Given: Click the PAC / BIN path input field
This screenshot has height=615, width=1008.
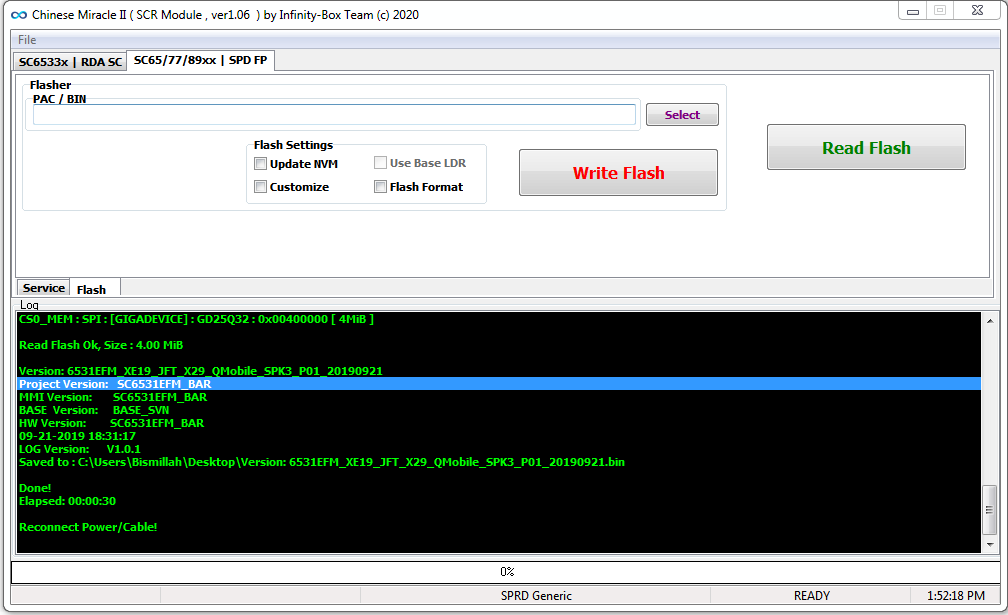Looking at the screenshot, I should click(334, 115).
